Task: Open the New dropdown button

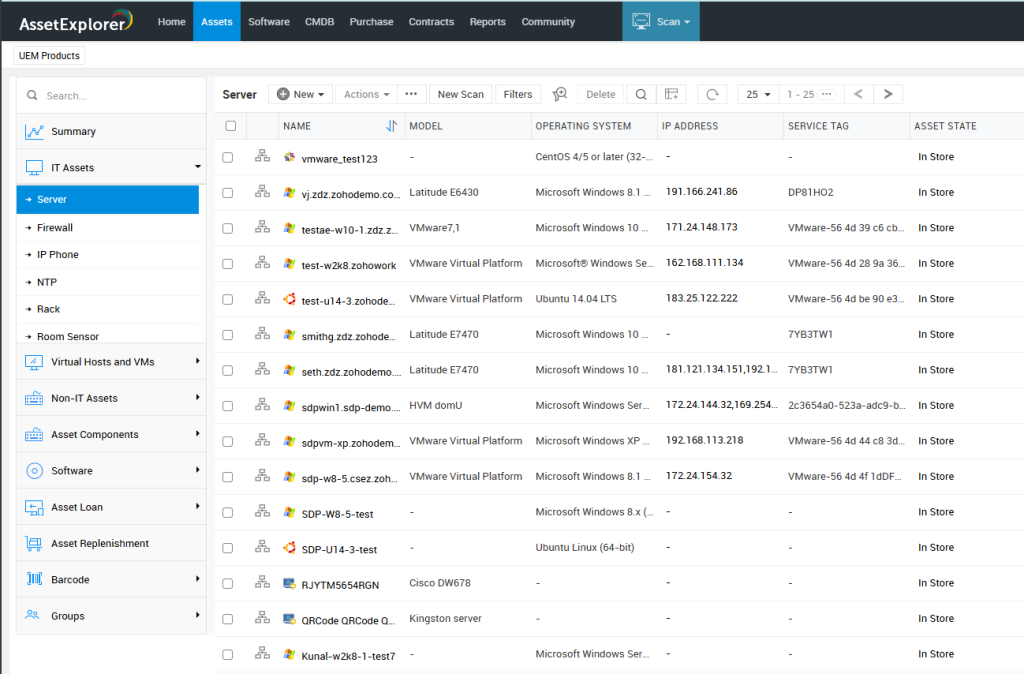Action: [300, 94]
